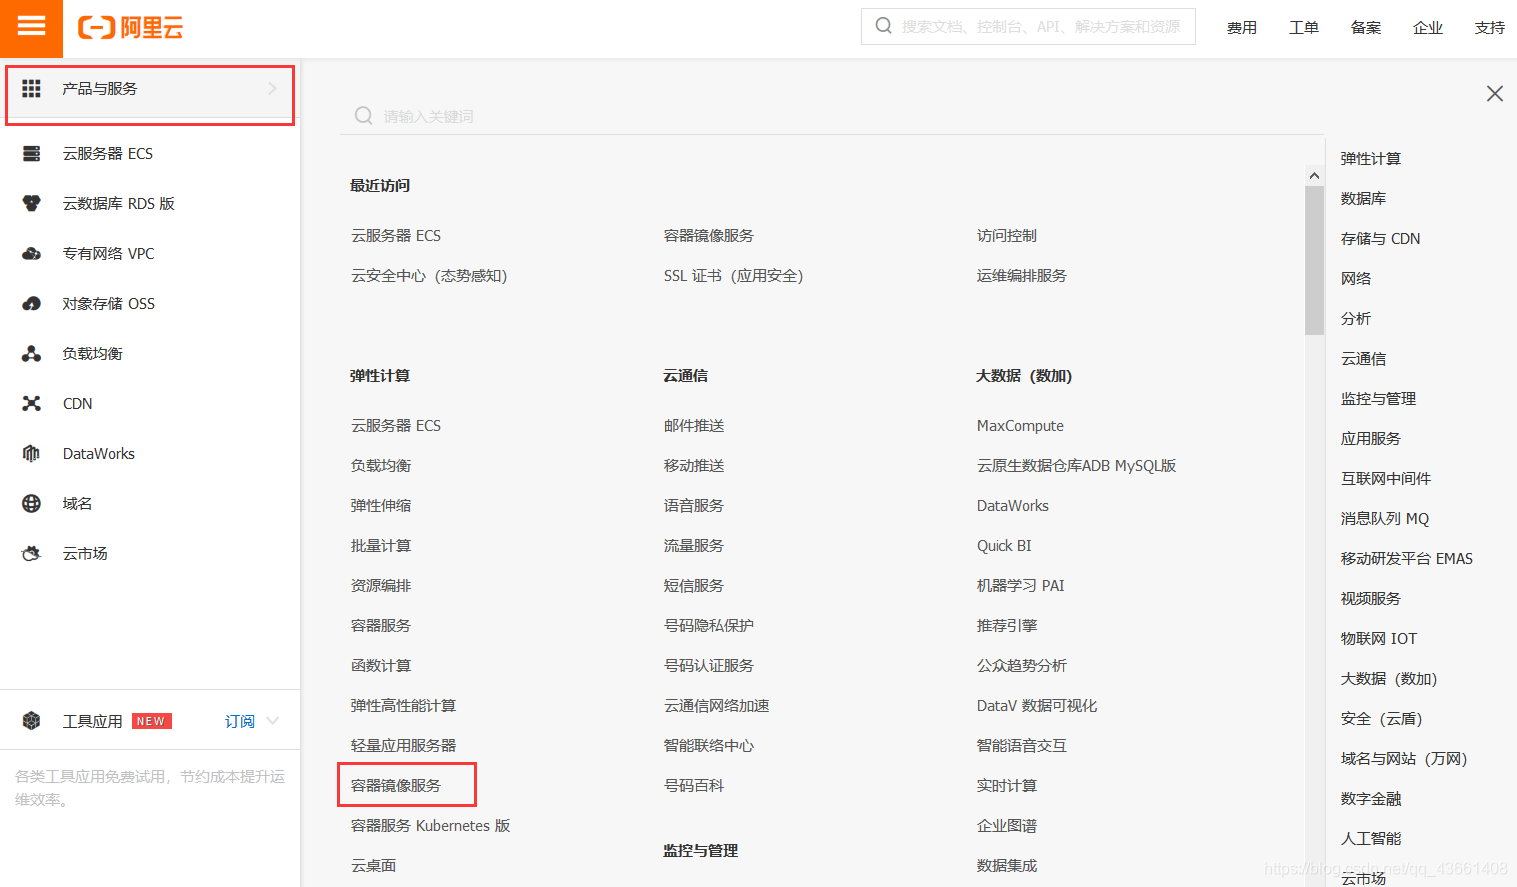Image resolution: width=1517 pixels, height=887 pixels.
Task: Open SSL 证书（应用安全）link
Action: [734, 275]
